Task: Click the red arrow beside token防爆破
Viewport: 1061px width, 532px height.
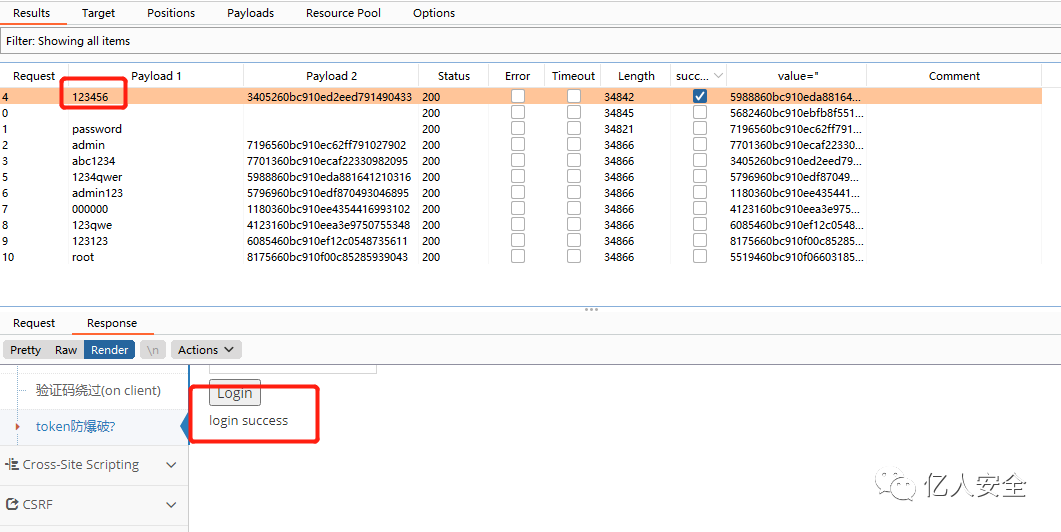Action: coord(18,426)
